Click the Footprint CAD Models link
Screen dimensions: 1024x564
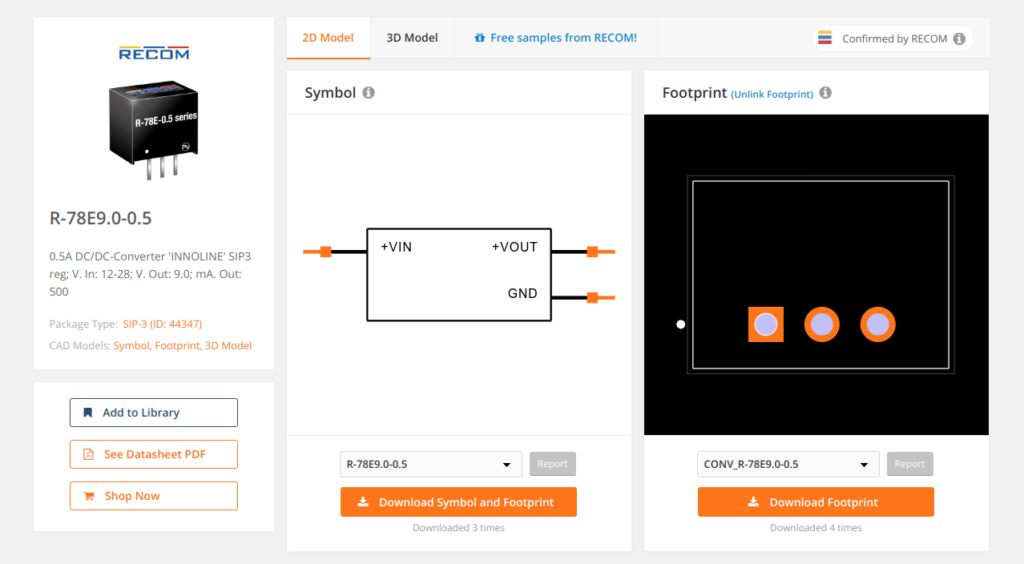click(x=177, y=345)
